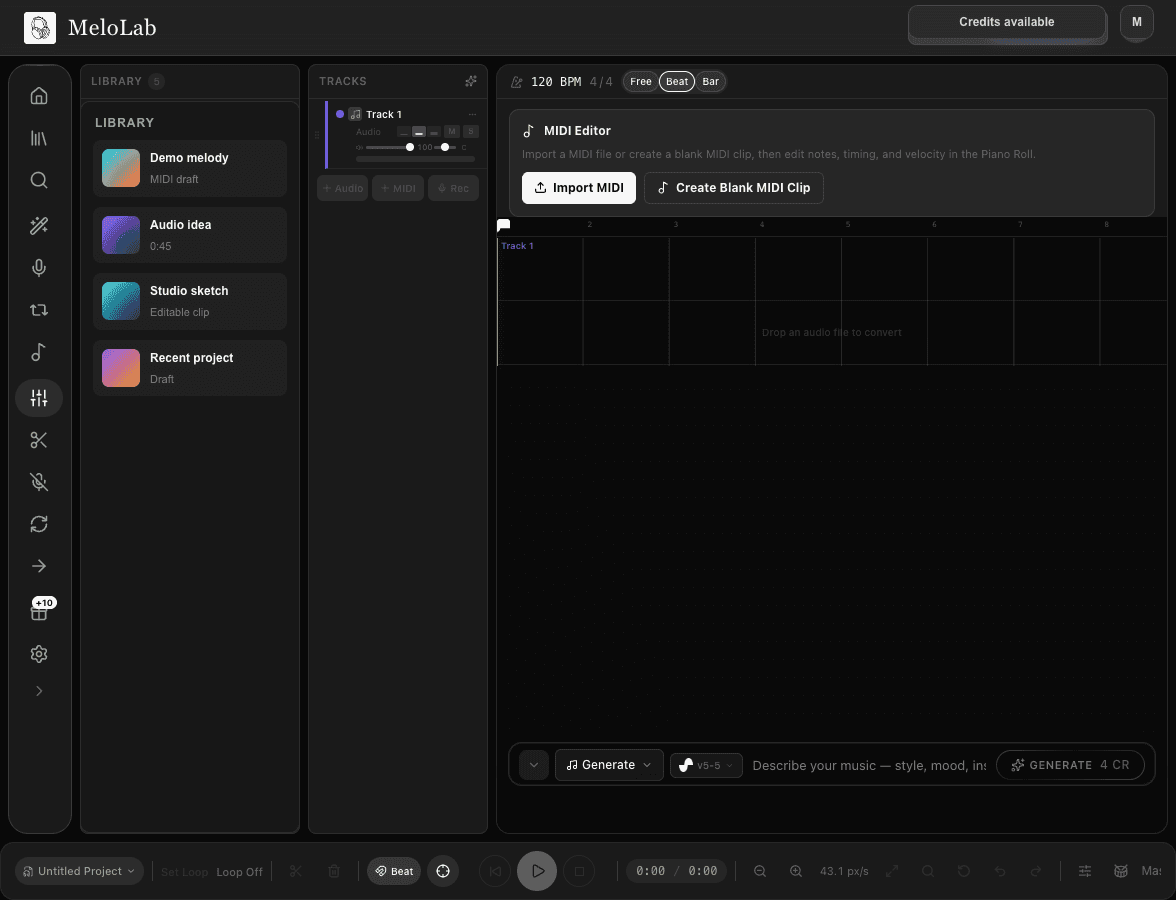Click the Credits available button
This screenshot has height=900, width=1176.
point(1006,22)
